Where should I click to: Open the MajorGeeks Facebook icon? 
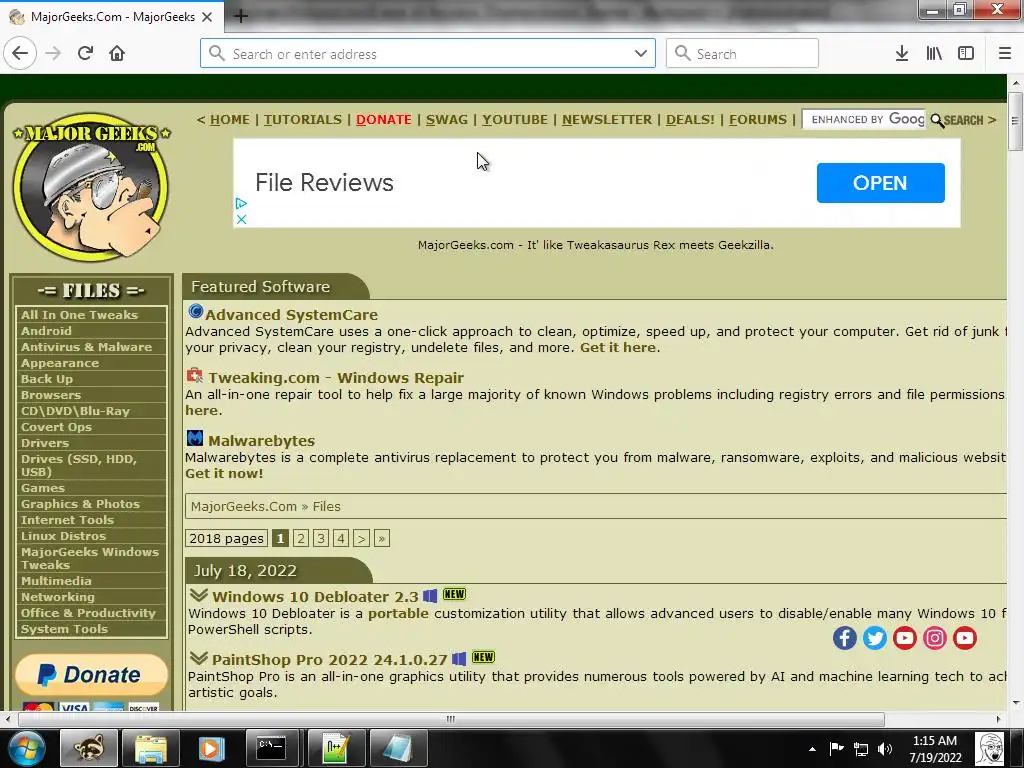[x=844, y=637]
